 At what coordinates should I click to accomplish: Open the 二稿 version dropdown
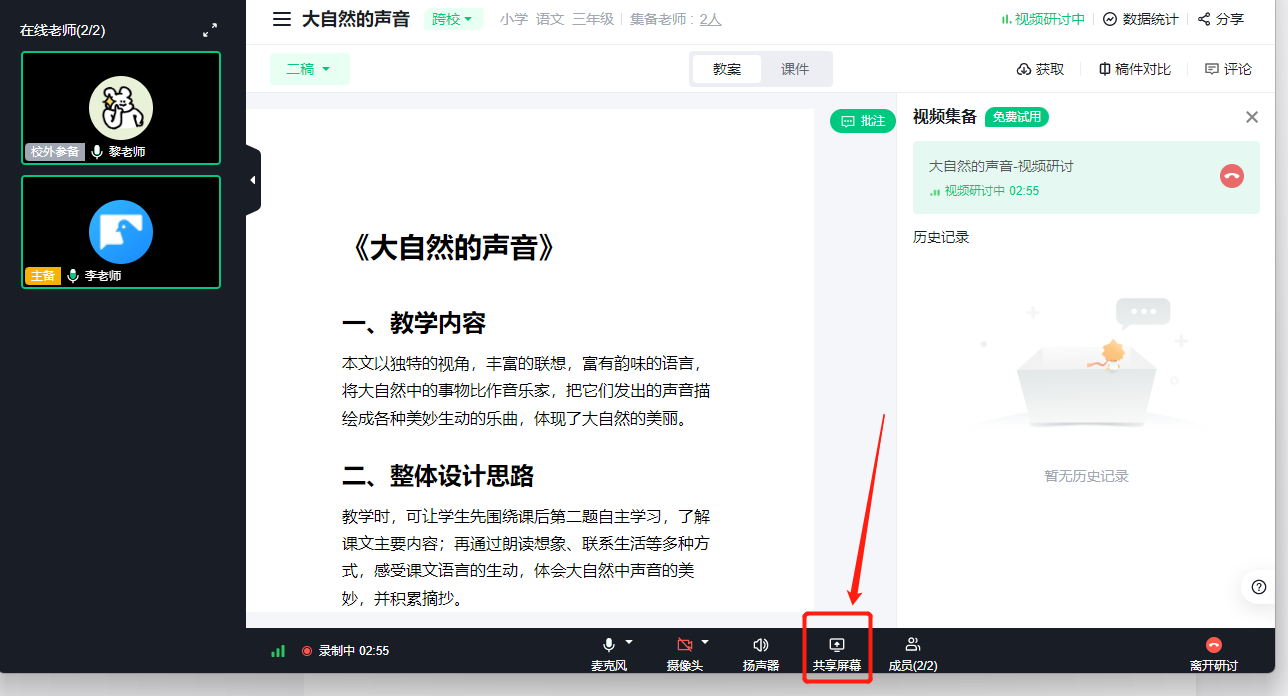pyautogui.click(x=309, y=69)
